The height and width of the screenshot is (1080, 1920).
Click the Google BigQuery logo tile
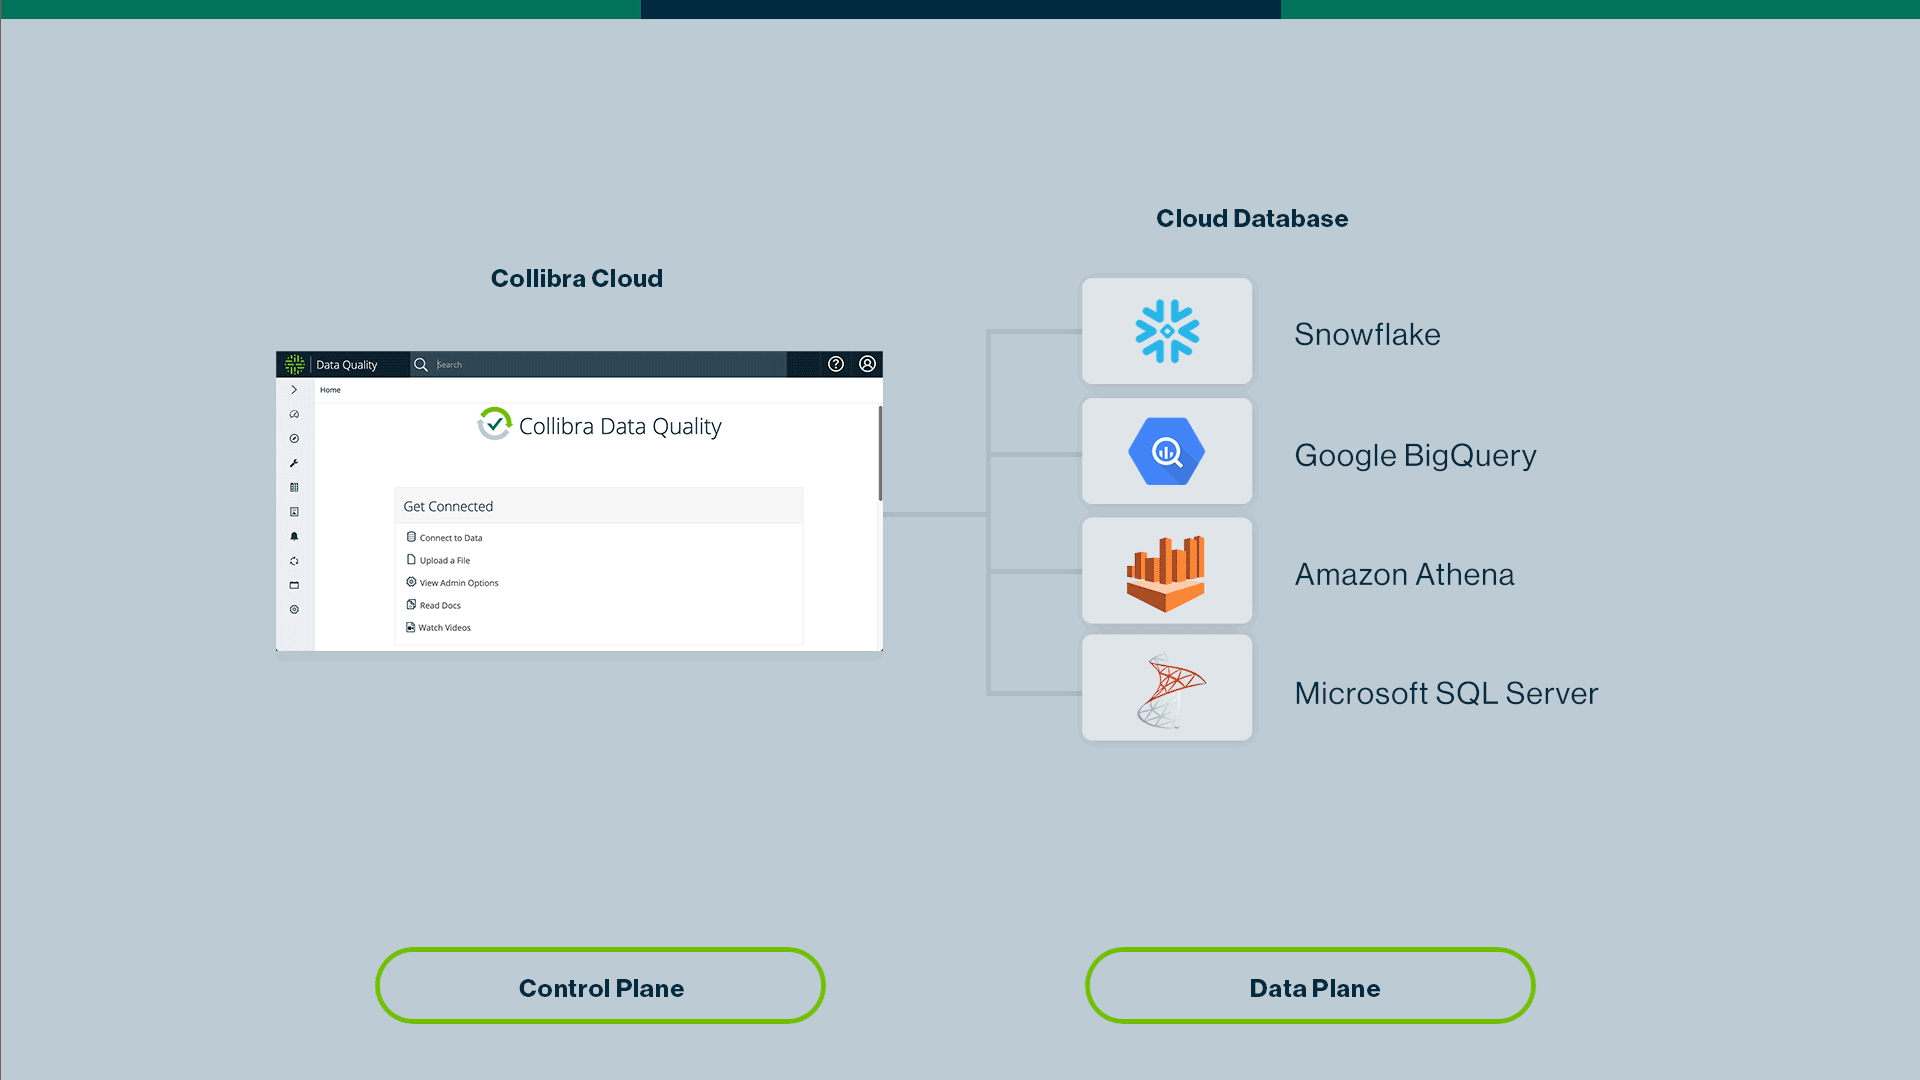[x=1167, y=451]
